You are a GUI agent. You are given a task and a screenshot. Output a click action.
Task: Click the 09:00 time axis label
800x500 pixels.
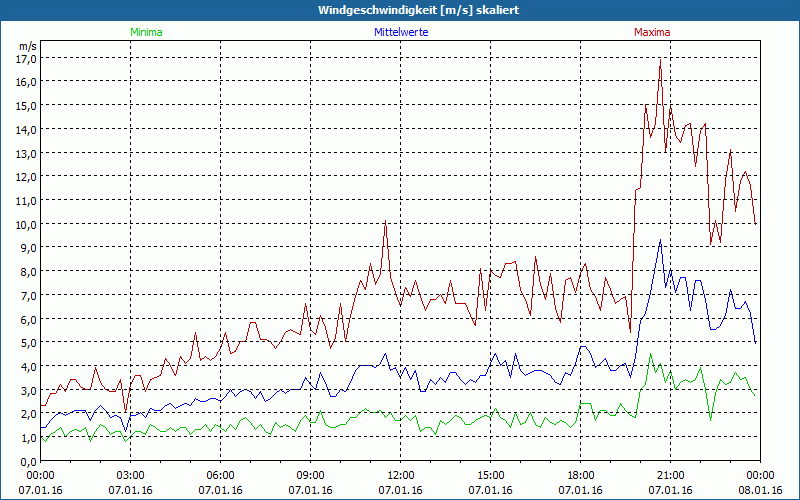pos(310,475)
